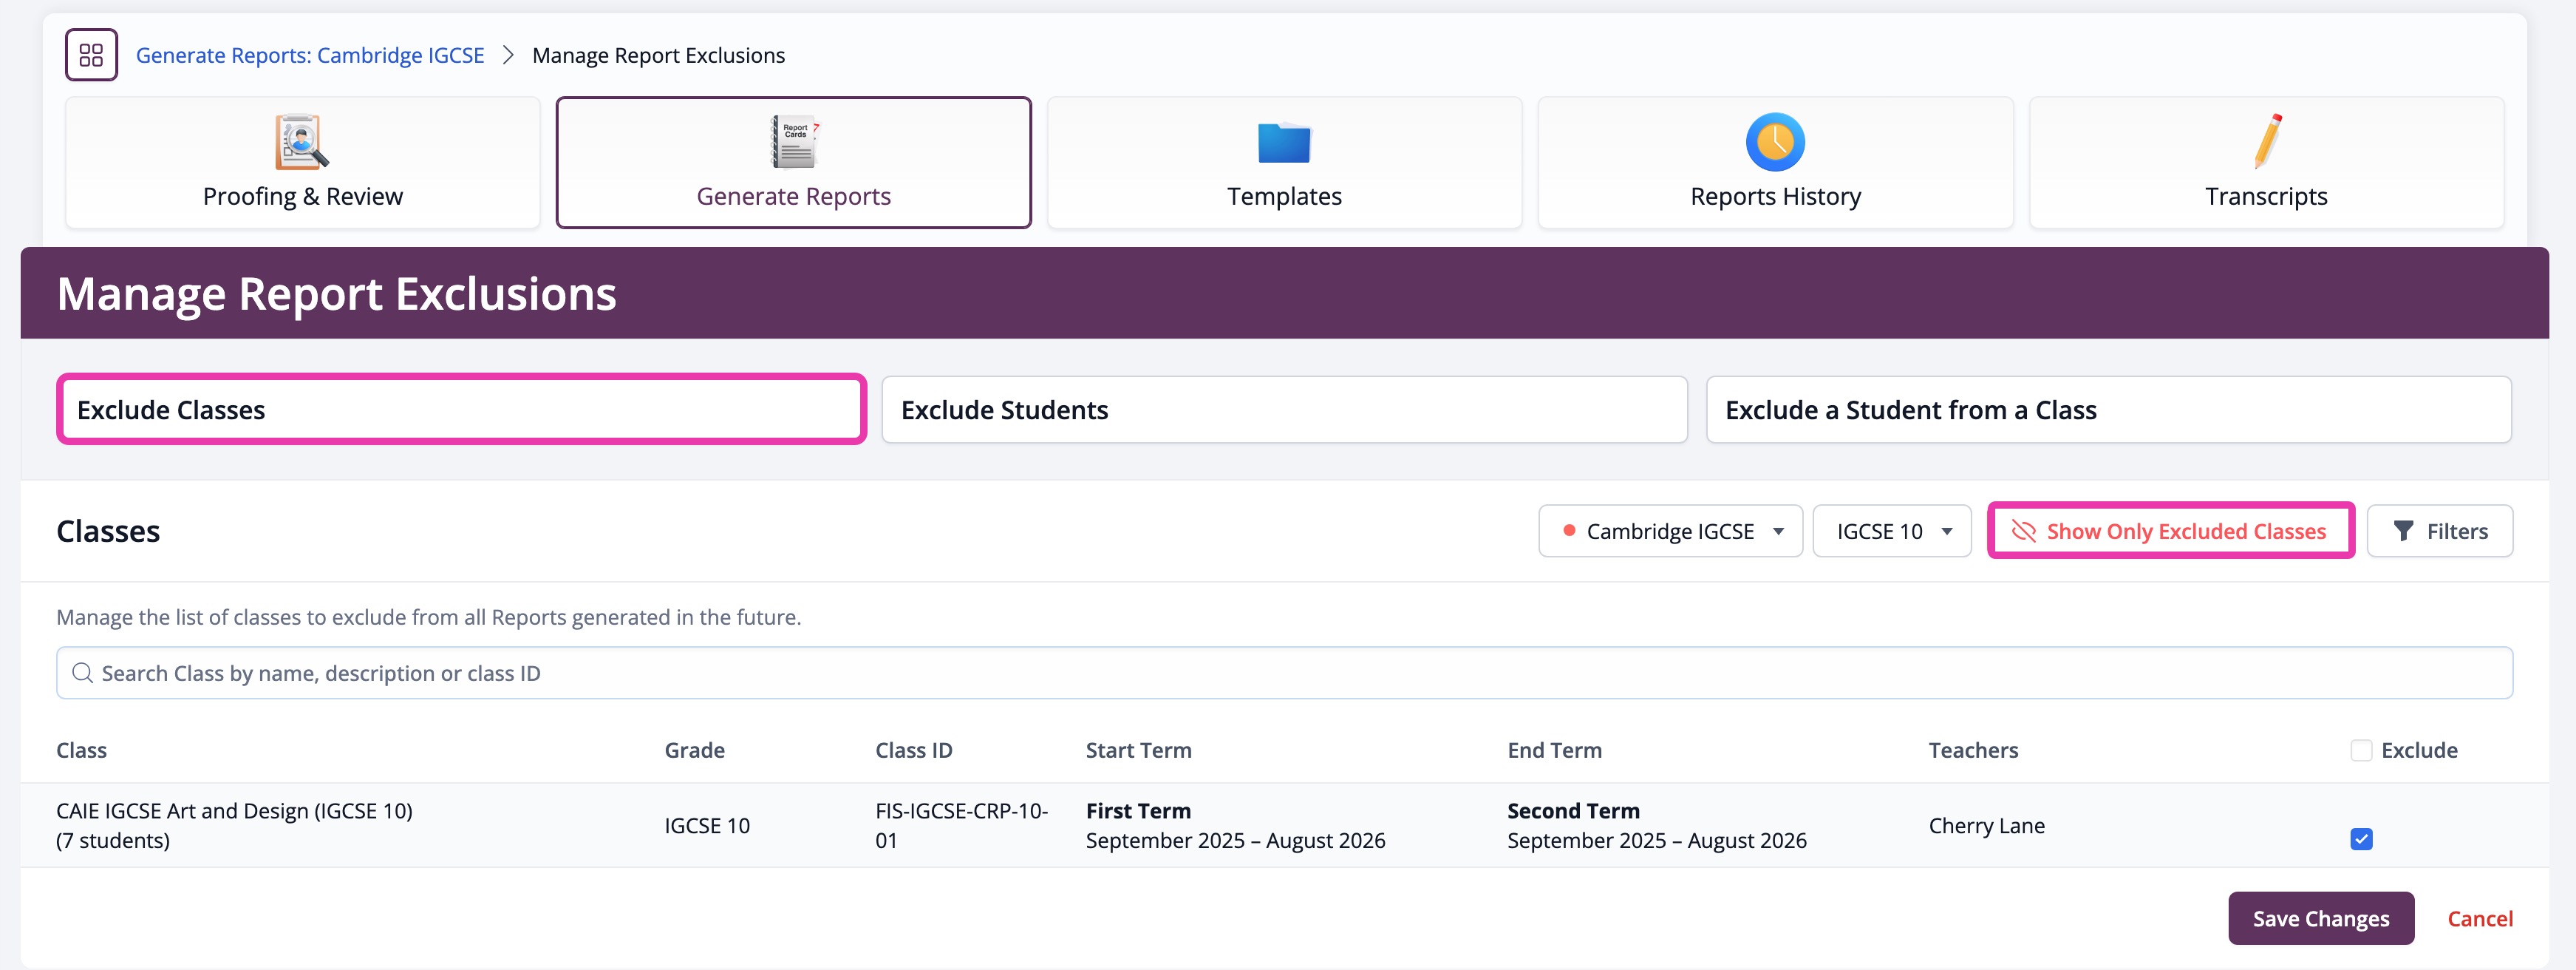
Task: Open the Cambridge IGCSE programme dropdown
Action: point(1670,531)
